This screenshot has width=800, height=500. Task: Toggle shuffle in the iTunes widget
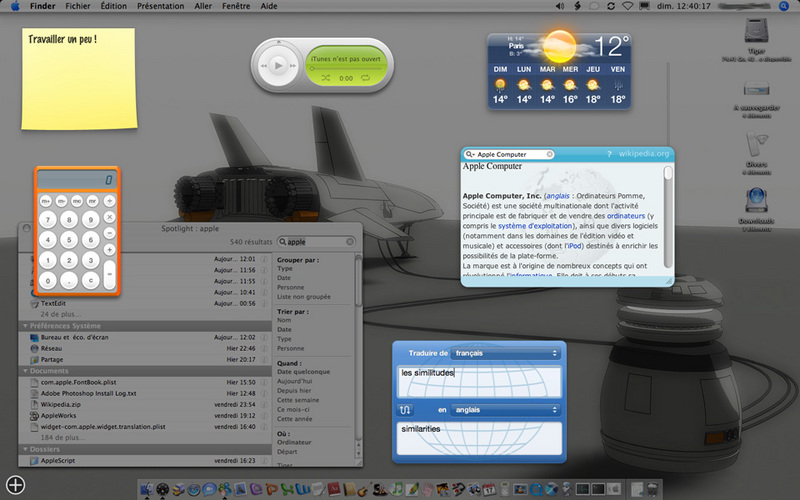pyautogui.click(x=326, y=78)
